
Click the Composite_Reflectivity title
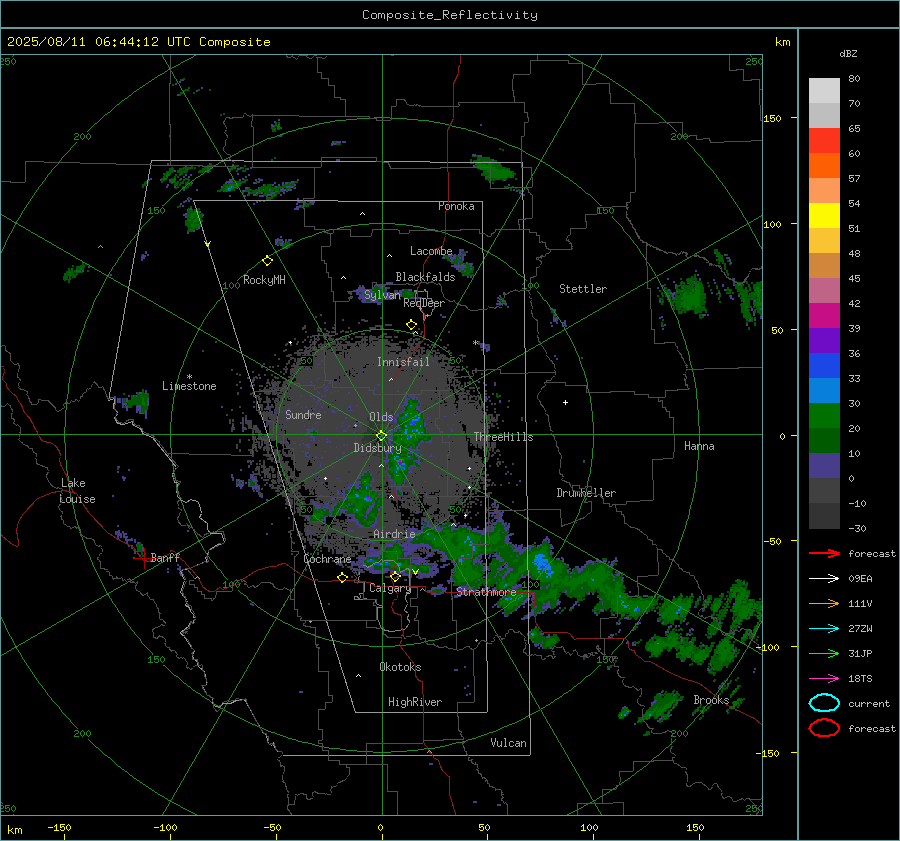coord(449,15)
